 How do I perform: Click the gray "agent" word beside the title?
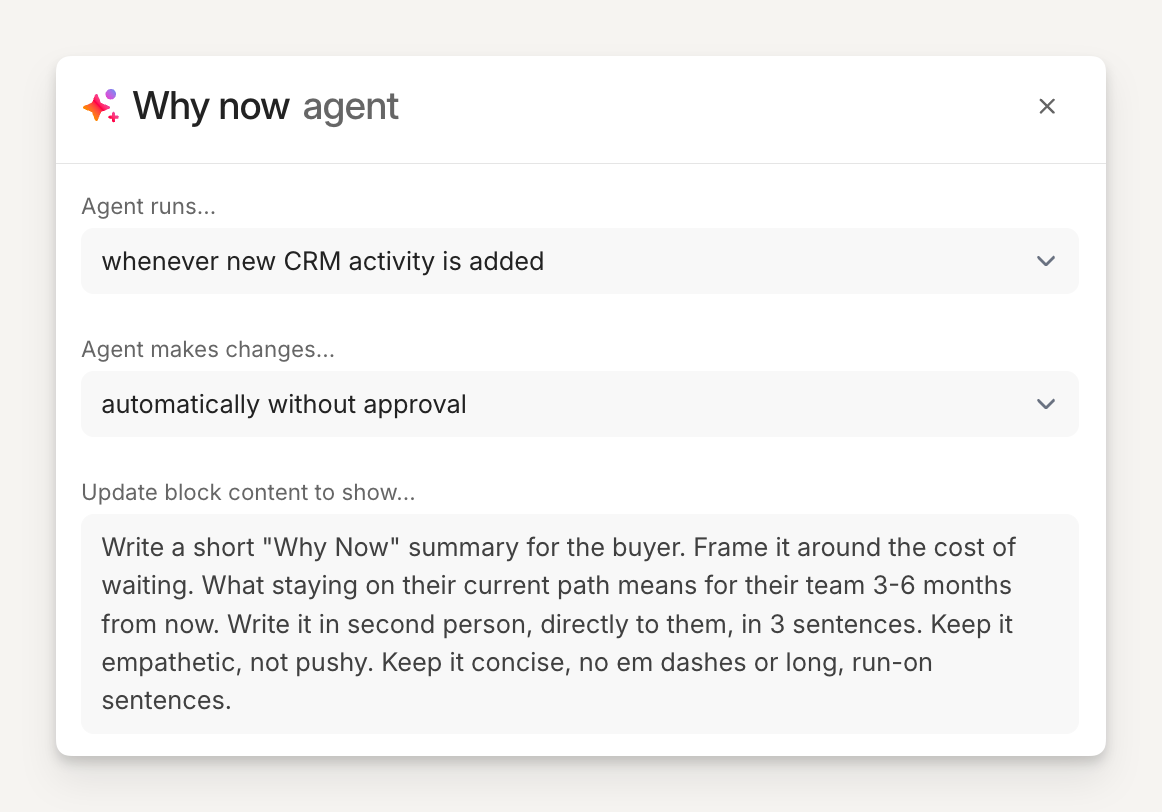tap(350, 106)
